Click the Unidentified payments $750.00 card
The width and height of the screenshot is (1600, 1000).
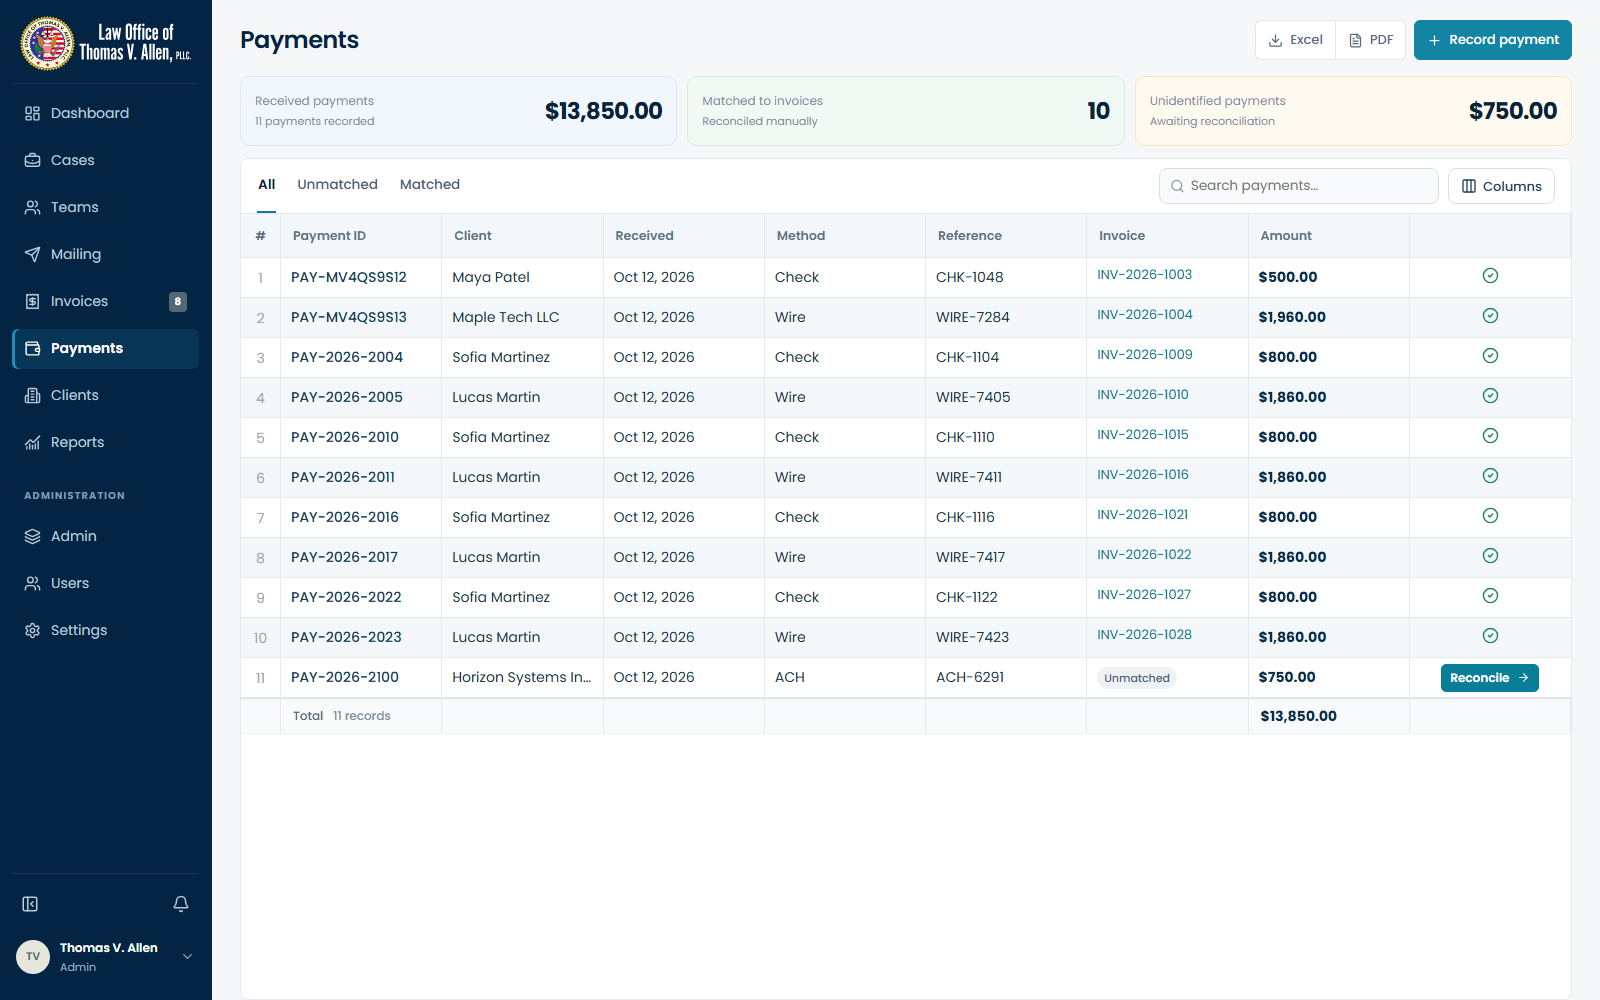pos(1353,111)
